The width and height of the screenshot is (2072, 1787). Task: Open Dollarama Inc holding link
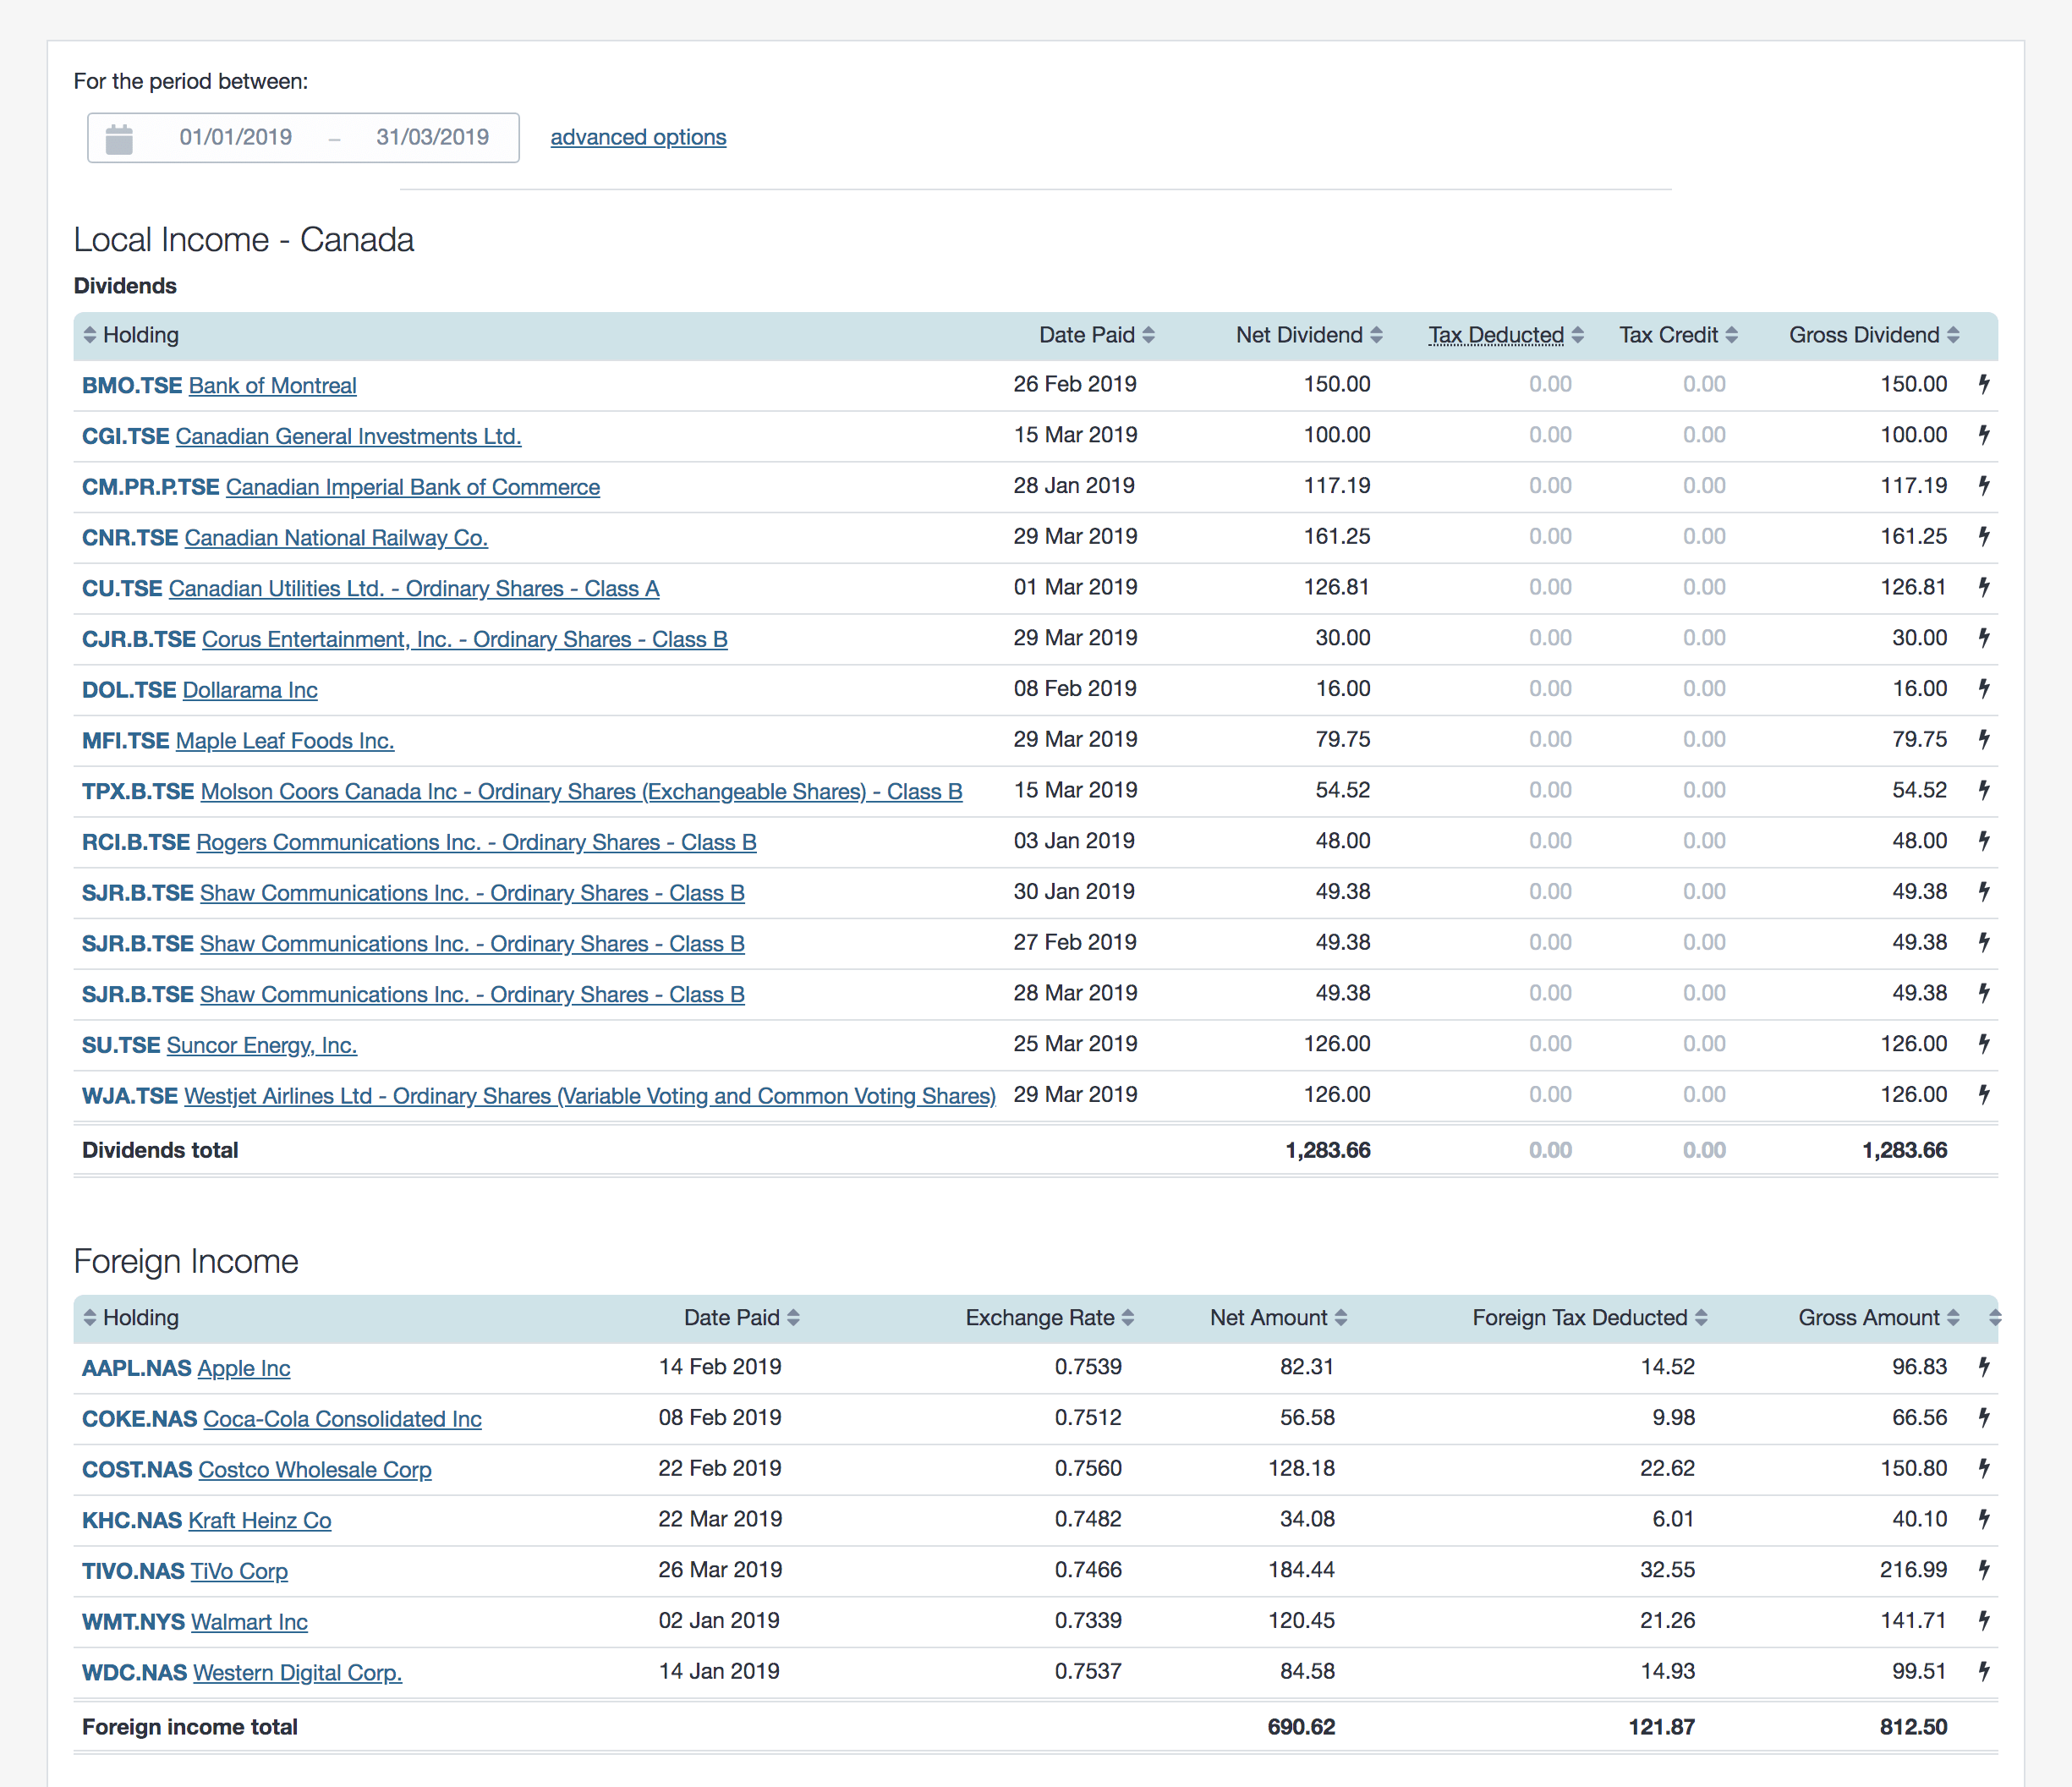(x=250, y=690)
